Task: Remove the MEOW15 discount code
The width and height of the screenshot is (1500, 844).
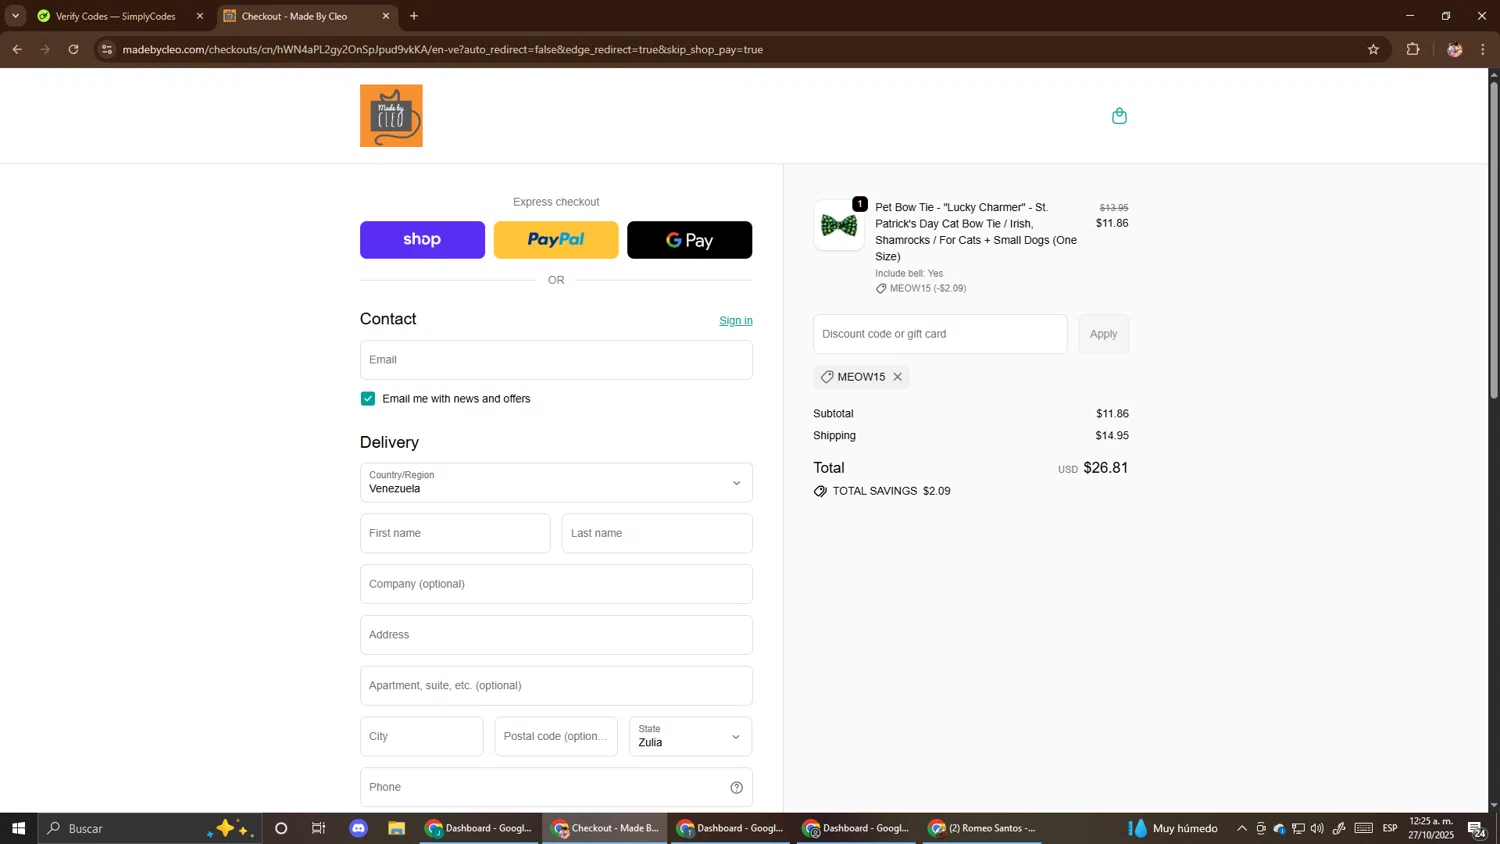Action: tap(898, 377)
